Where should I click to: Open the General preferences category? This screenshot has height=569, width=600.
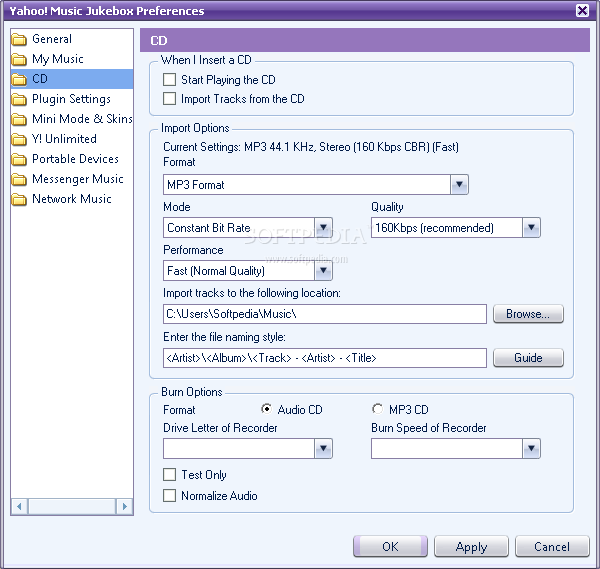tap(52, 39)
